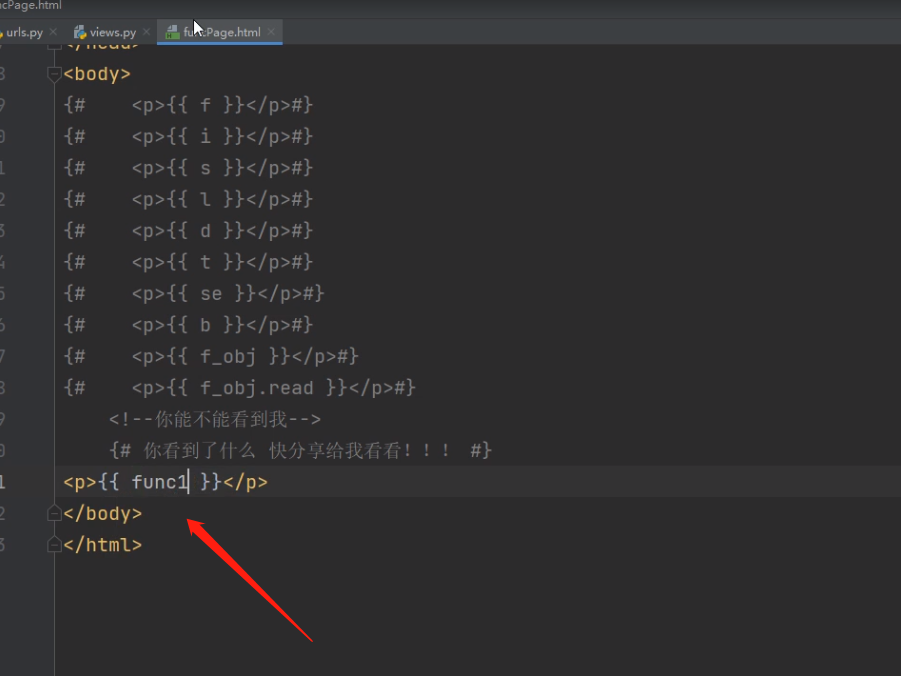
Task: Click the template comment 你看到了什么
Action: tap(300, 451)
